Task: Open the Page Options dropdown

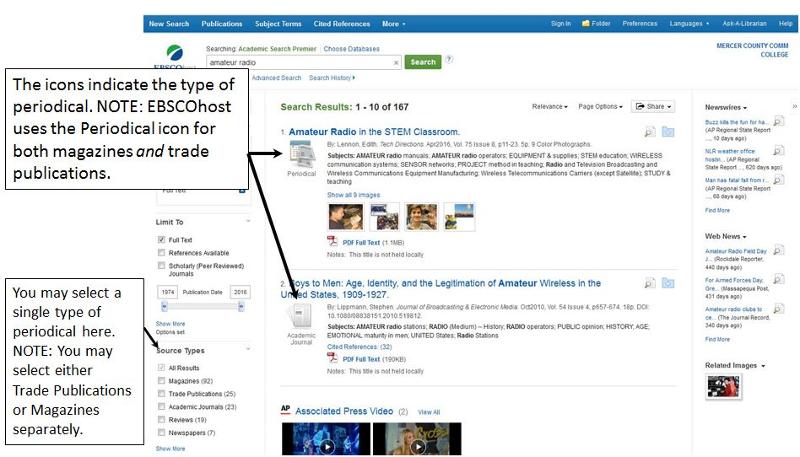Action: pyautogui.click(x=600, y=107)
